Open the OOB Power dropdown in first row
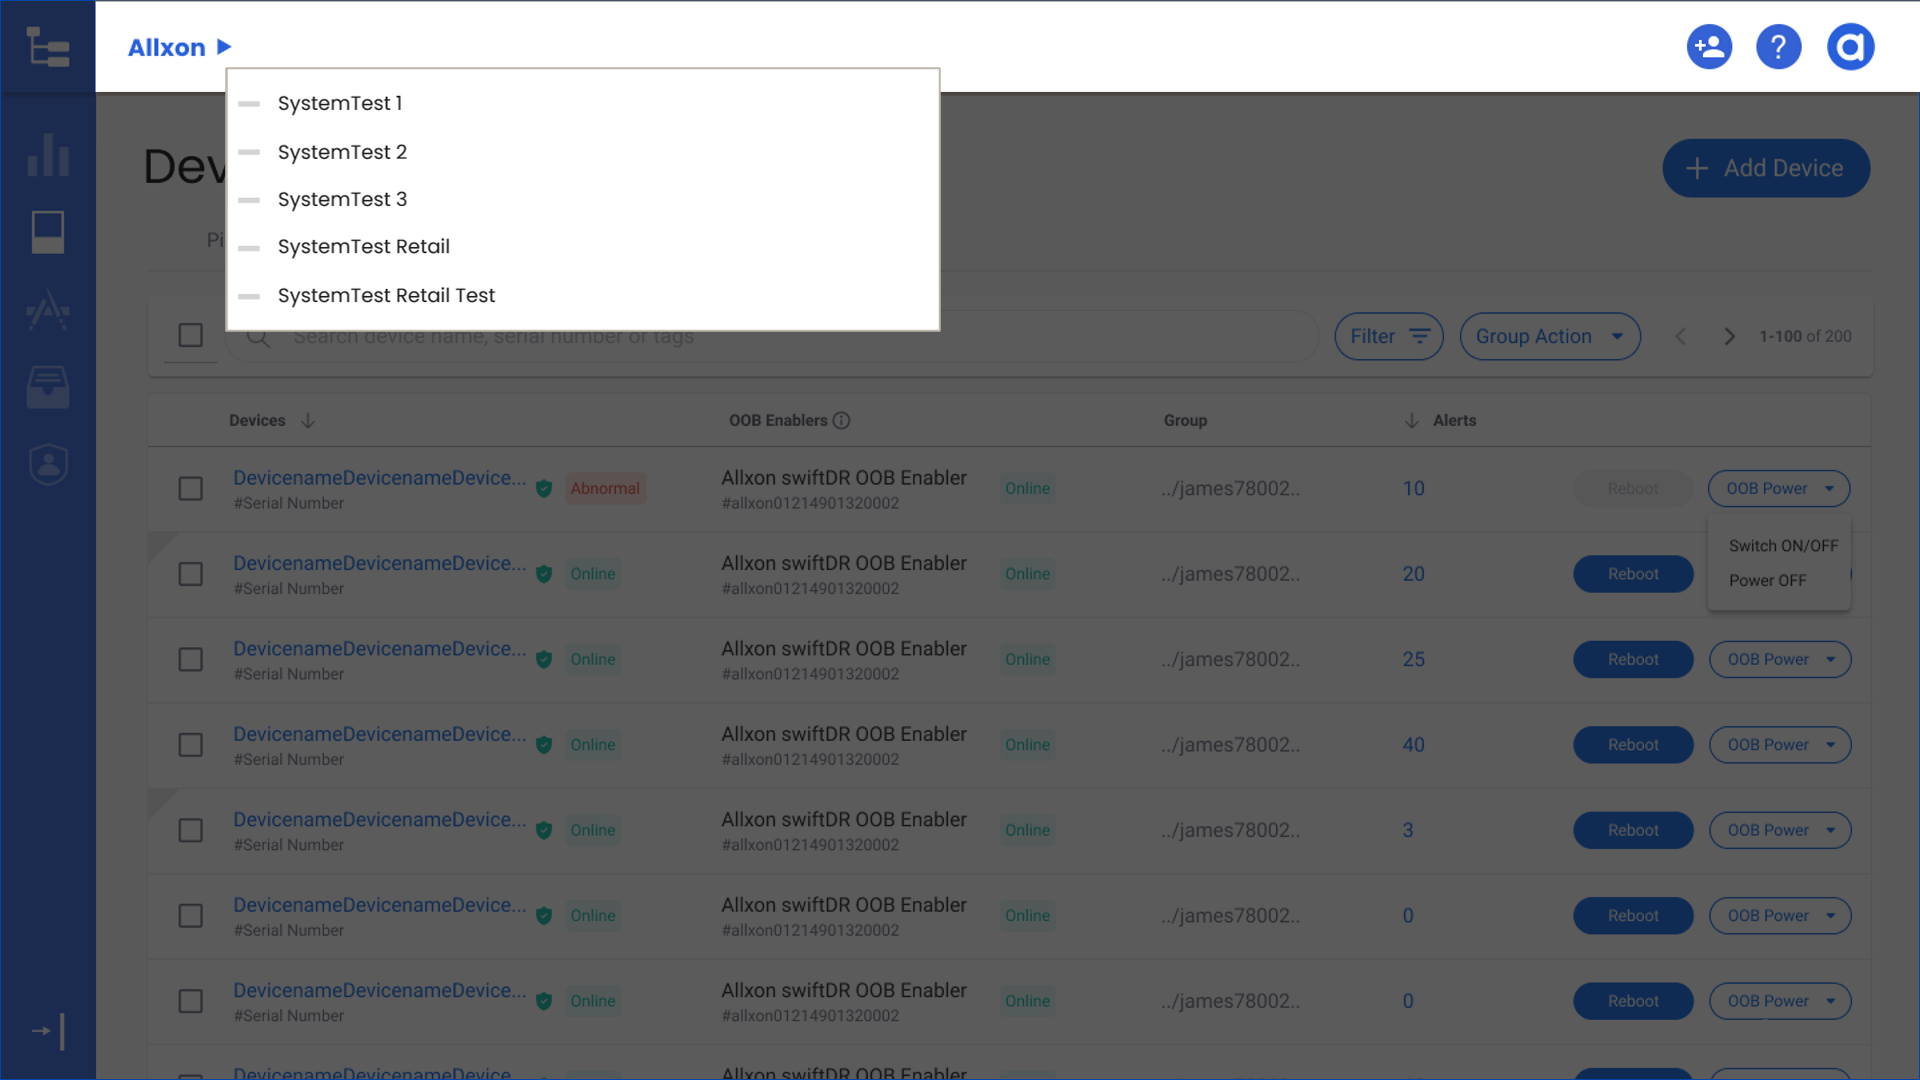Viewport: 1920px width, 1080px height. tap(1779, 489)
